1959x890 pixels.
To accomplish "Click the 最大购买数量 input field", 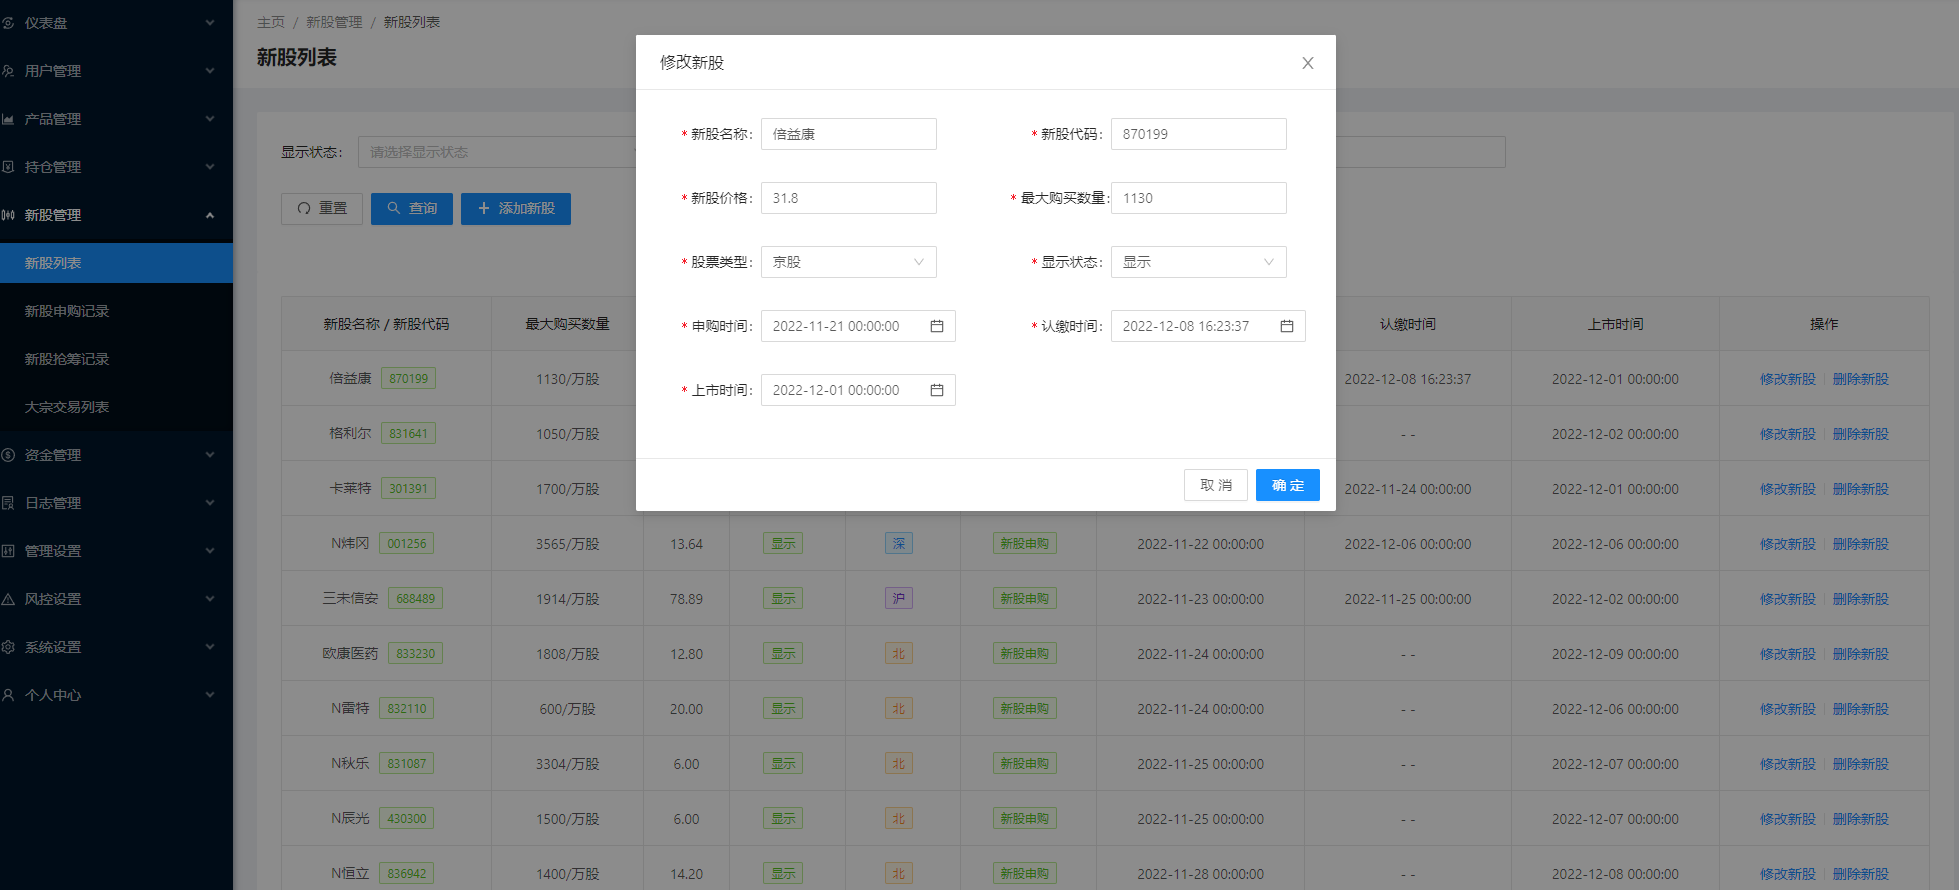I will tap(1198, 198).
